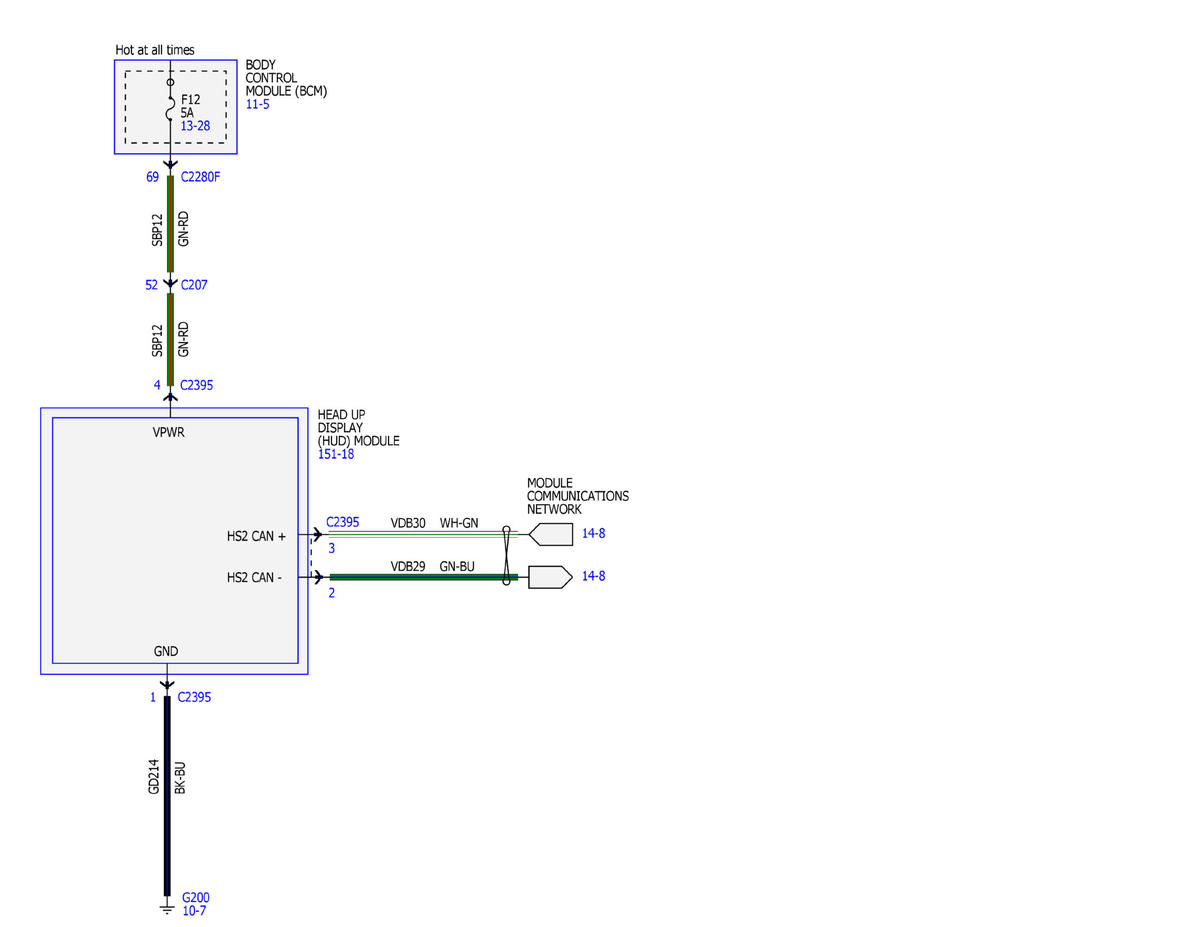Select the "VPWR" terminal label
The image size is (1200, 927).
point(169,434)
